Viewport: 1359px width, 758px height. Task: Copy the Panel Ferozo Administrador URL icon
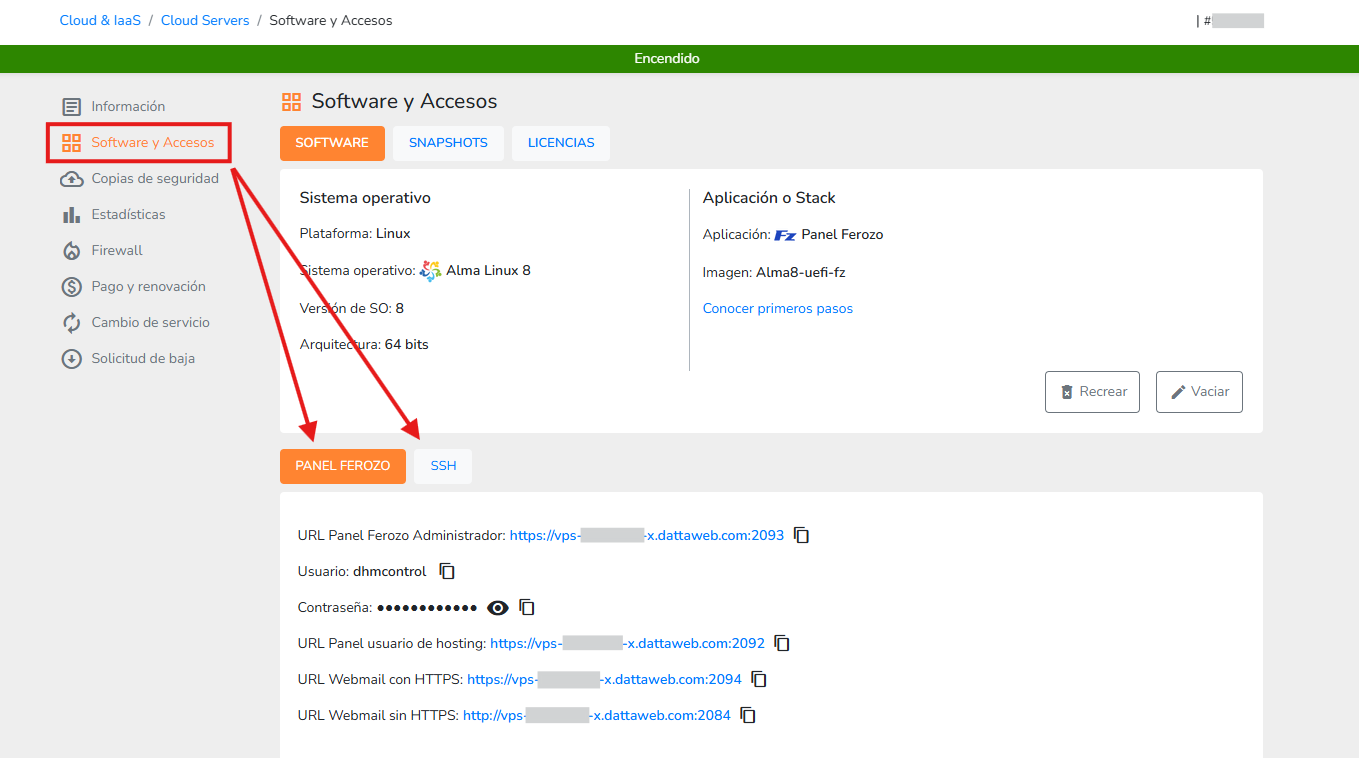801,534
